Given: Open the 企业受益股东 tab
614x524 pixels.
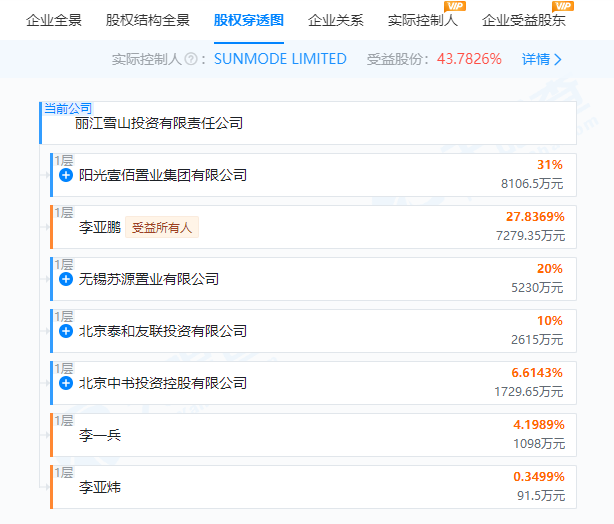Looking at the screenshot, I should tap(524, 20).
